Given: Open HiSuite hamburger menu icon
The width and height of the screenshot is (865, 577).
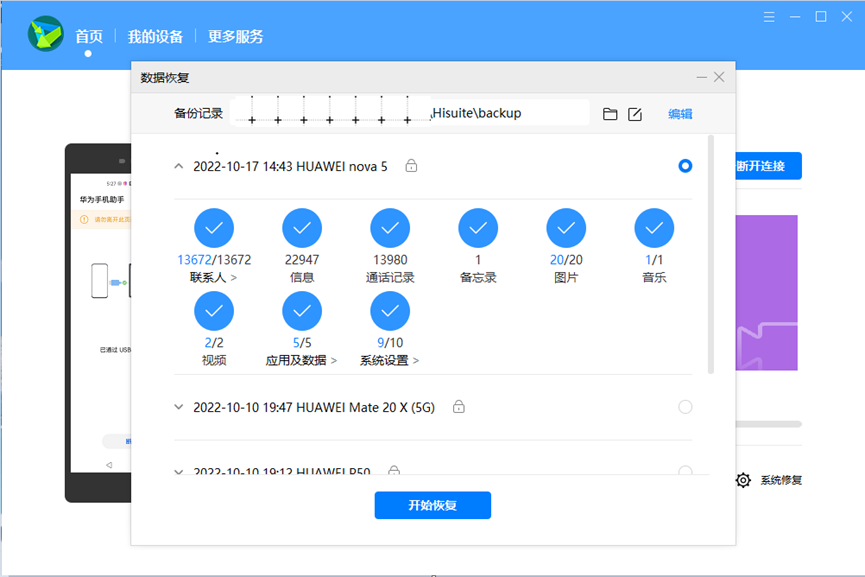Looking at the screenshot, I should pyautogui.click(x=769, y=17).
